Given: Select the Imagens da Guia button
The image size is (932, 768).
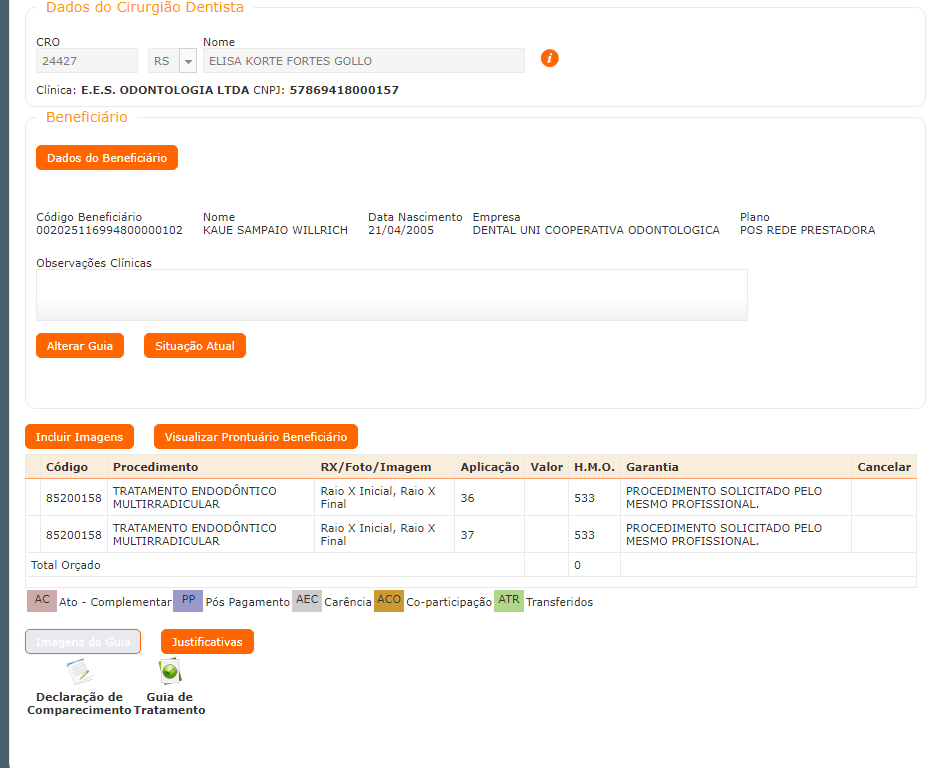Looking at the screenshot, I should 83,642.
